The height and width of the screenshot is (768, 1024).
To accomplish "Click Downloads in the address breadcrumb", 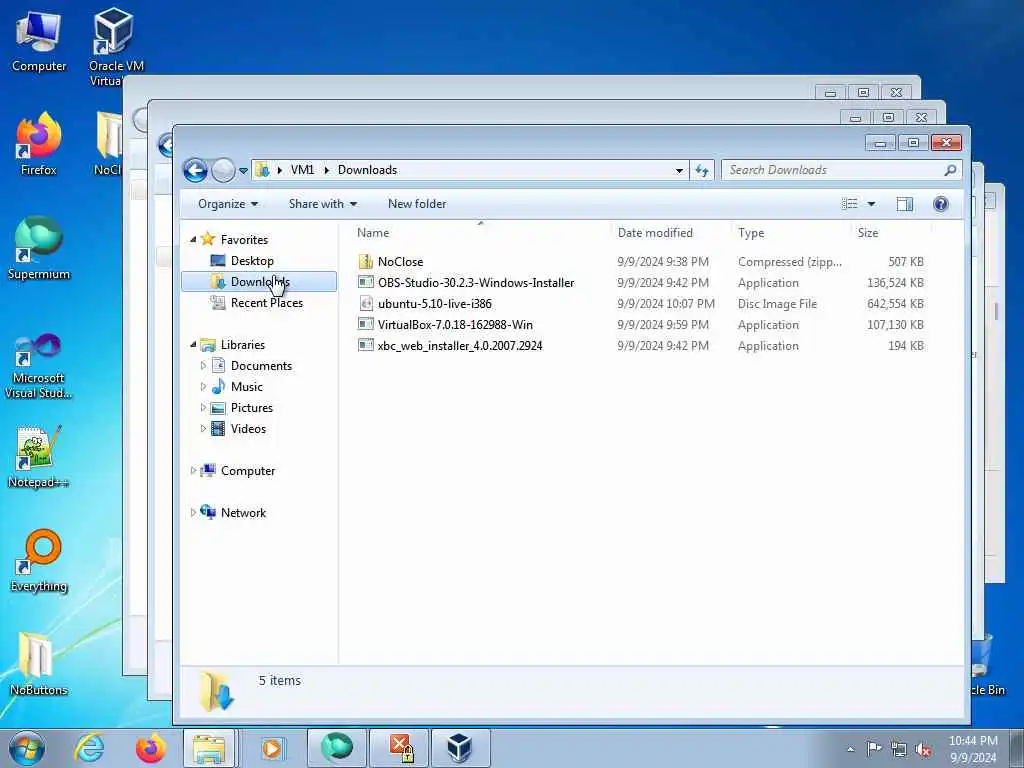I will (x=367, y=170).
